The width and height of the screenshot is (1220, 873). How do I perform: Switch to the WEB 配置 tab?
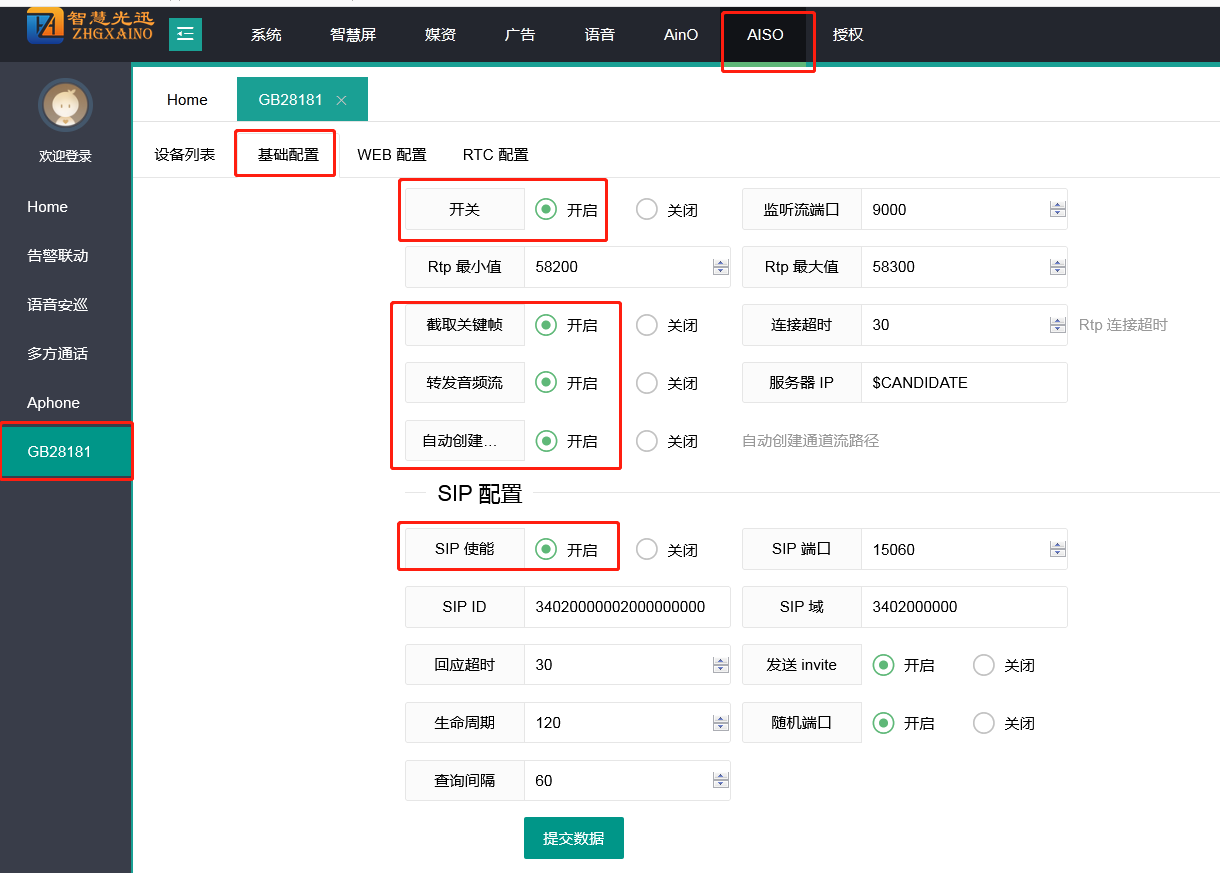click(391, 155)
